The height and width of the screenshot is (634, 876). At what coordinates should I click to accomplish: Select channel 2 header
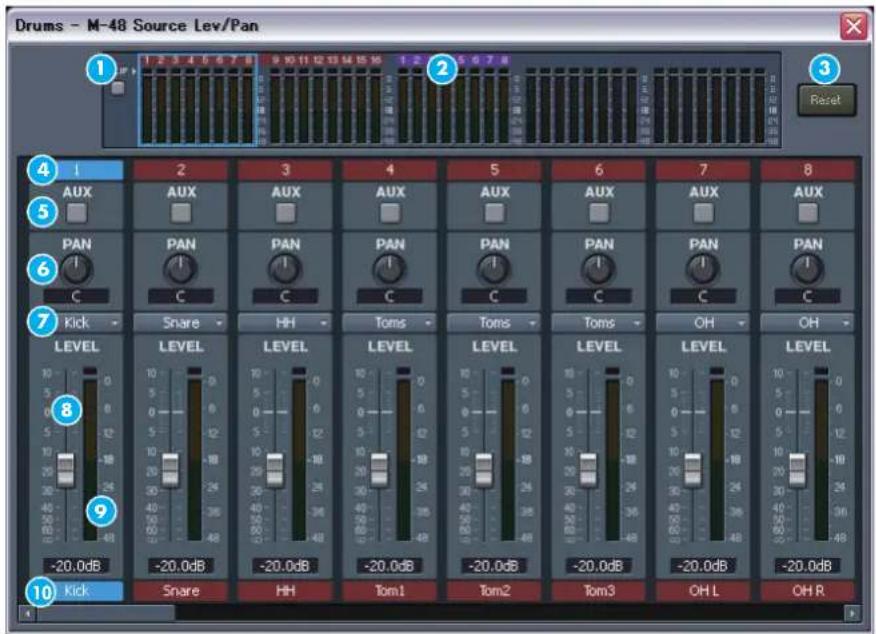pos(181,170)
